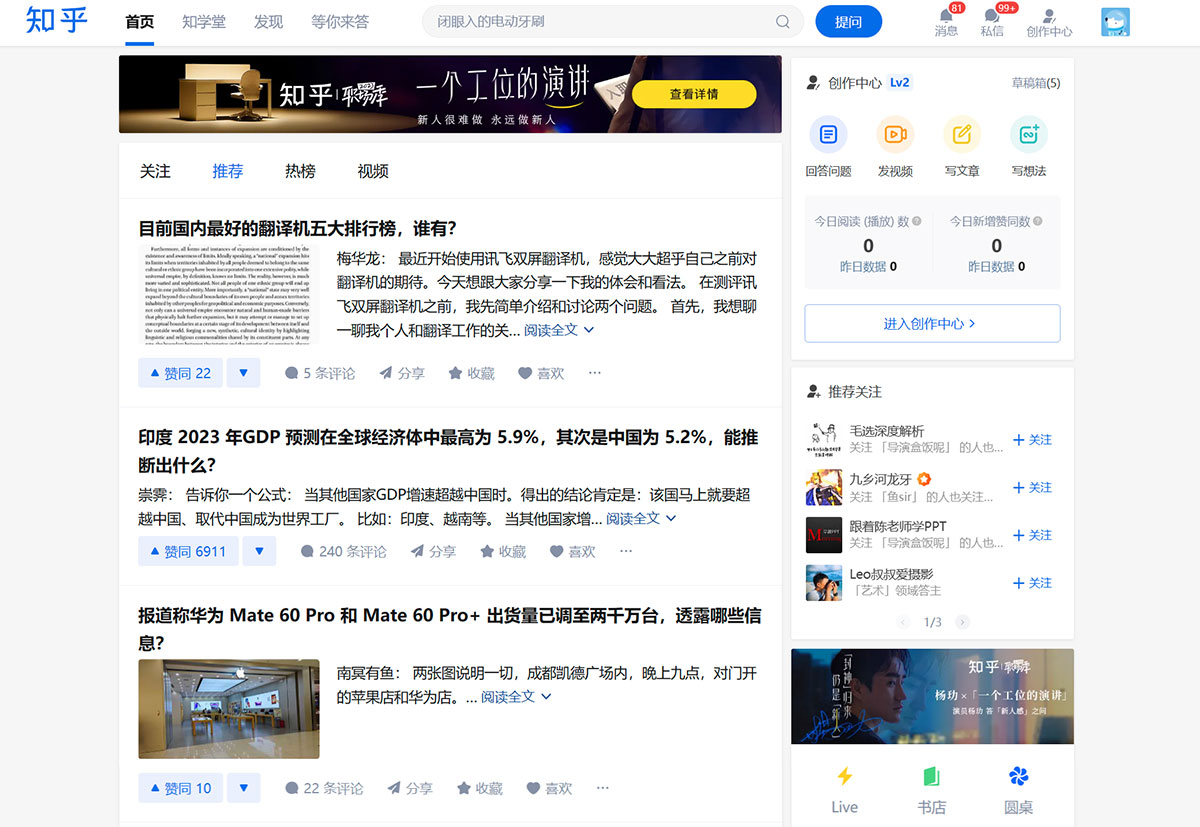Click the next arrow in 推荐关注 carousel
1200x827 pixels.
(x=962, y=621)
